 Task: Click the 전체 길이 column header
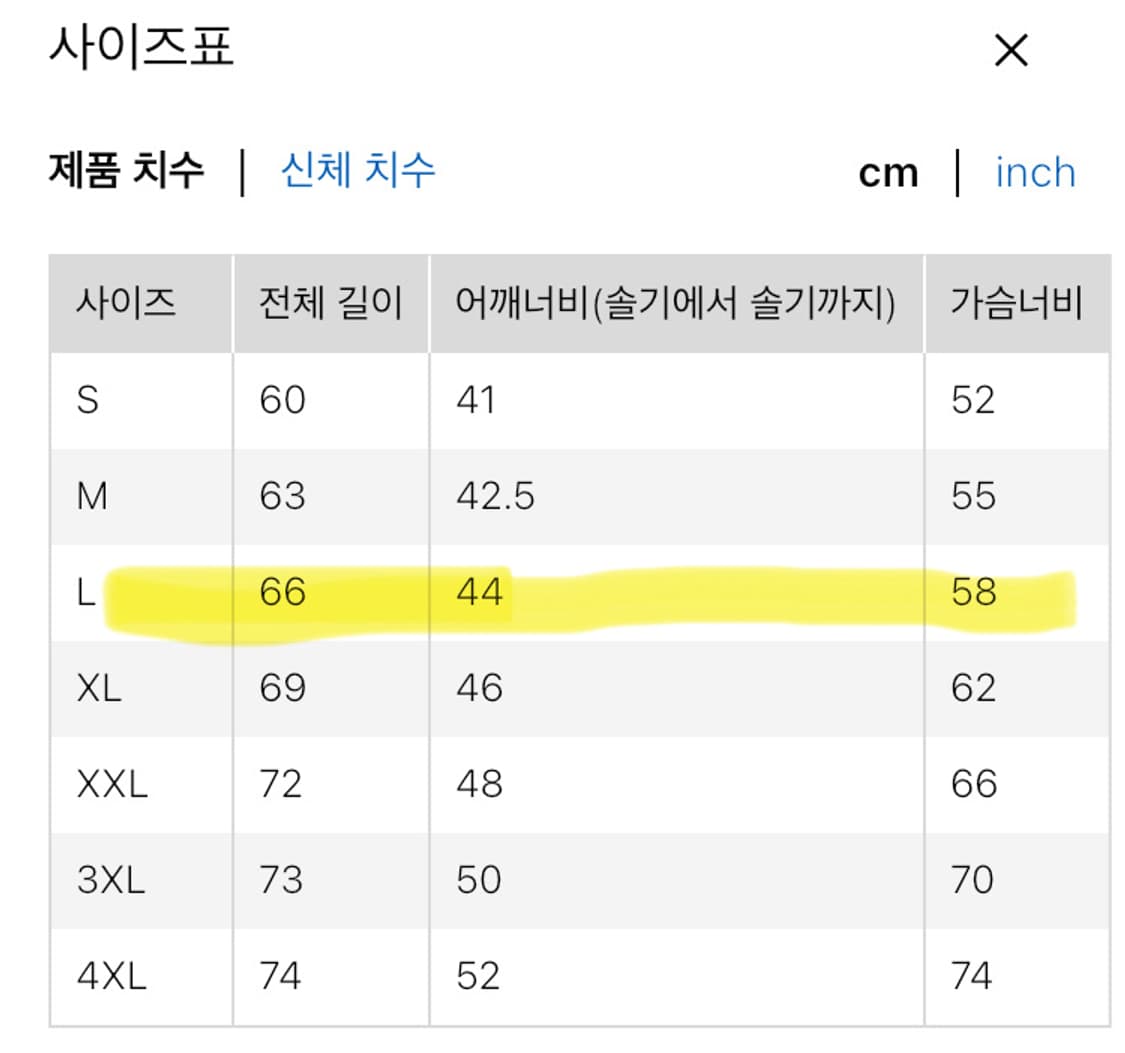[x=330, y=303]
